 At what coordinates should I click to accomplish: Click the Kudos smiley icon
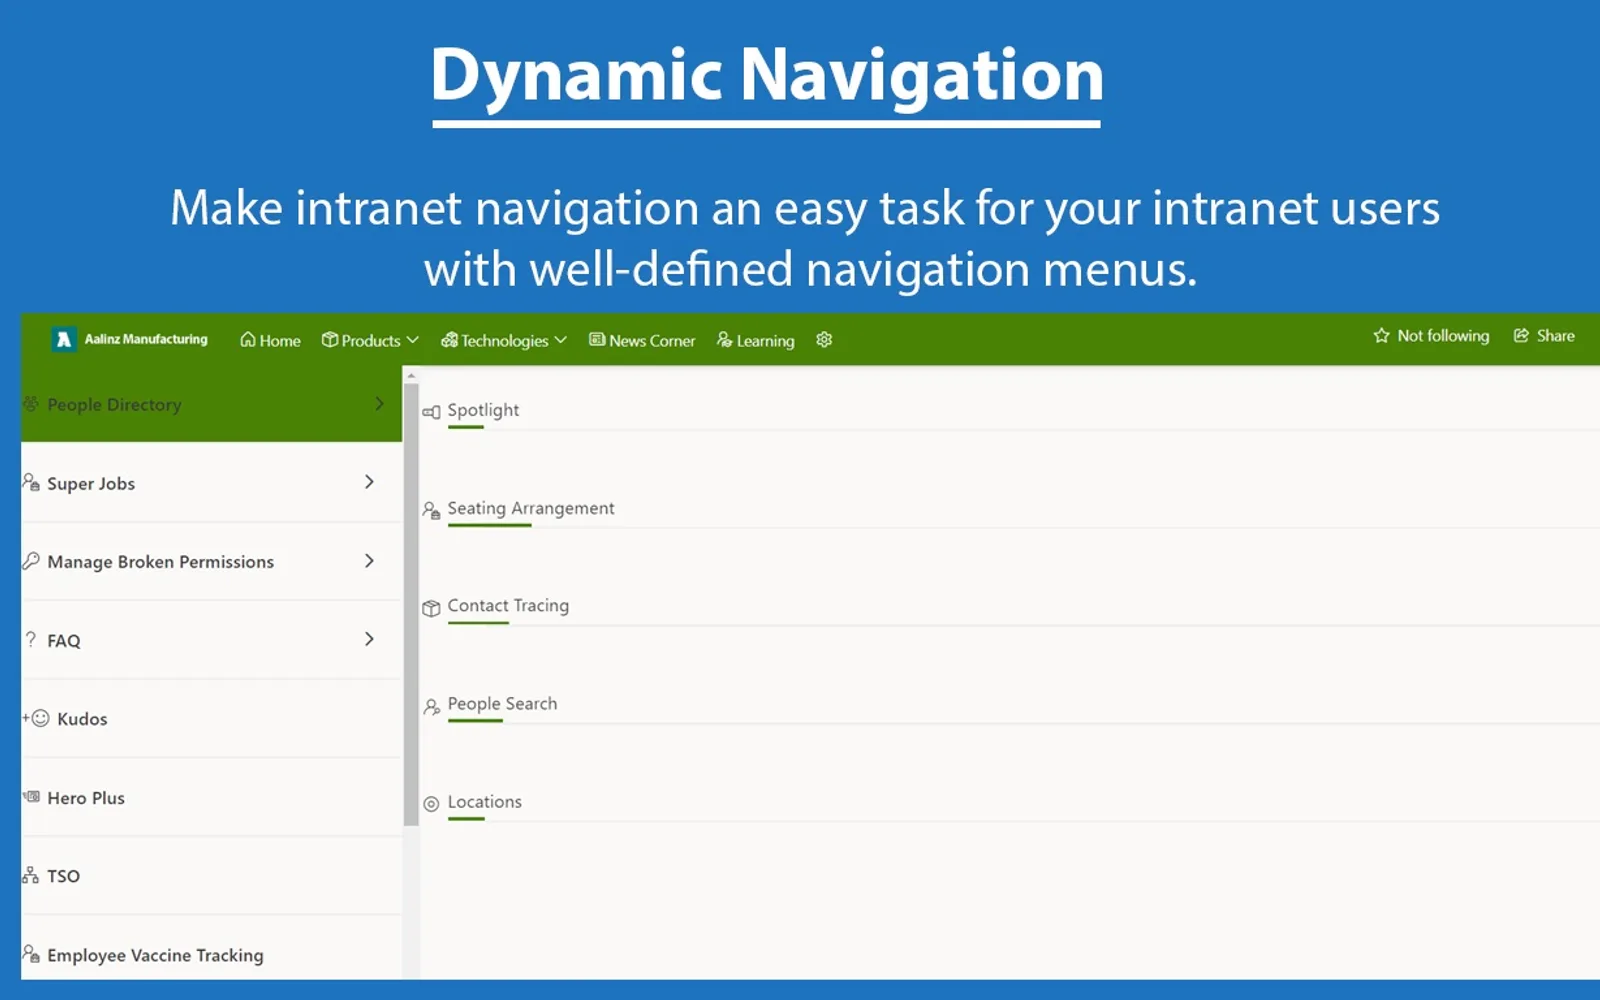[40, 718]
